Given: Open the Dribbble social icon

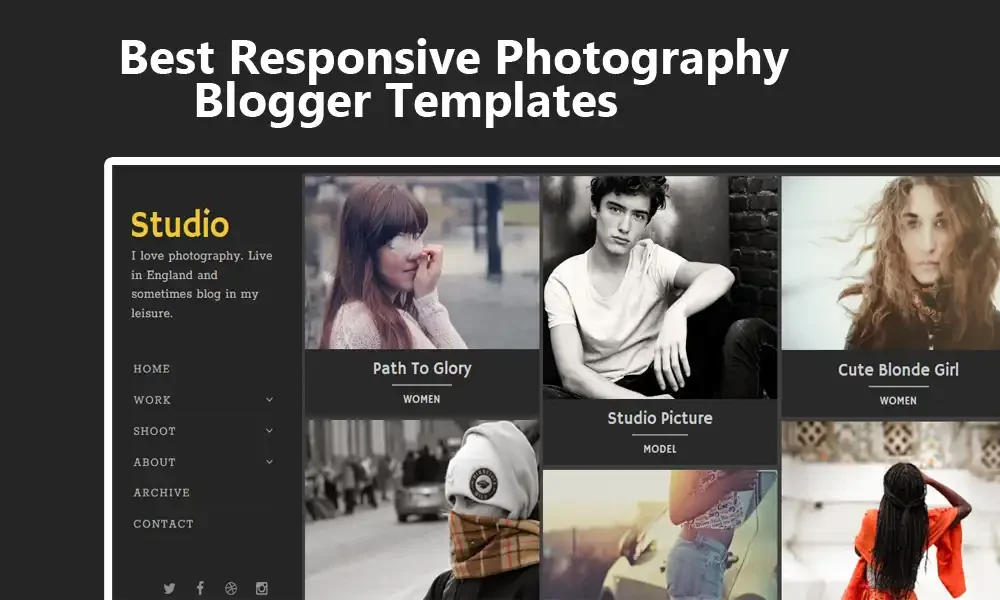Looking at the screenshot, I should pos(231,588).
